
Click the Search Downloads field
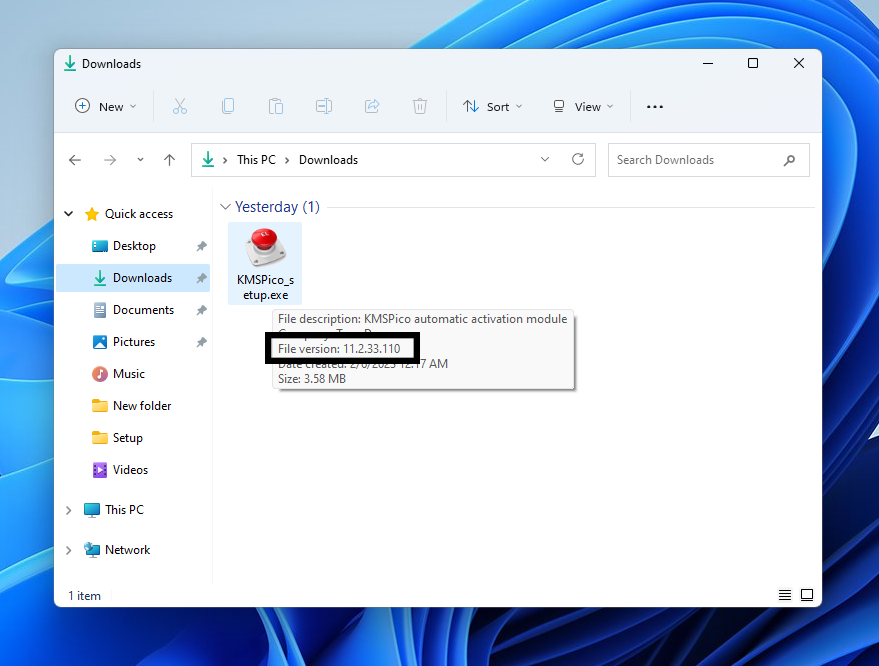pyautogui.click(x=709, y=160)
